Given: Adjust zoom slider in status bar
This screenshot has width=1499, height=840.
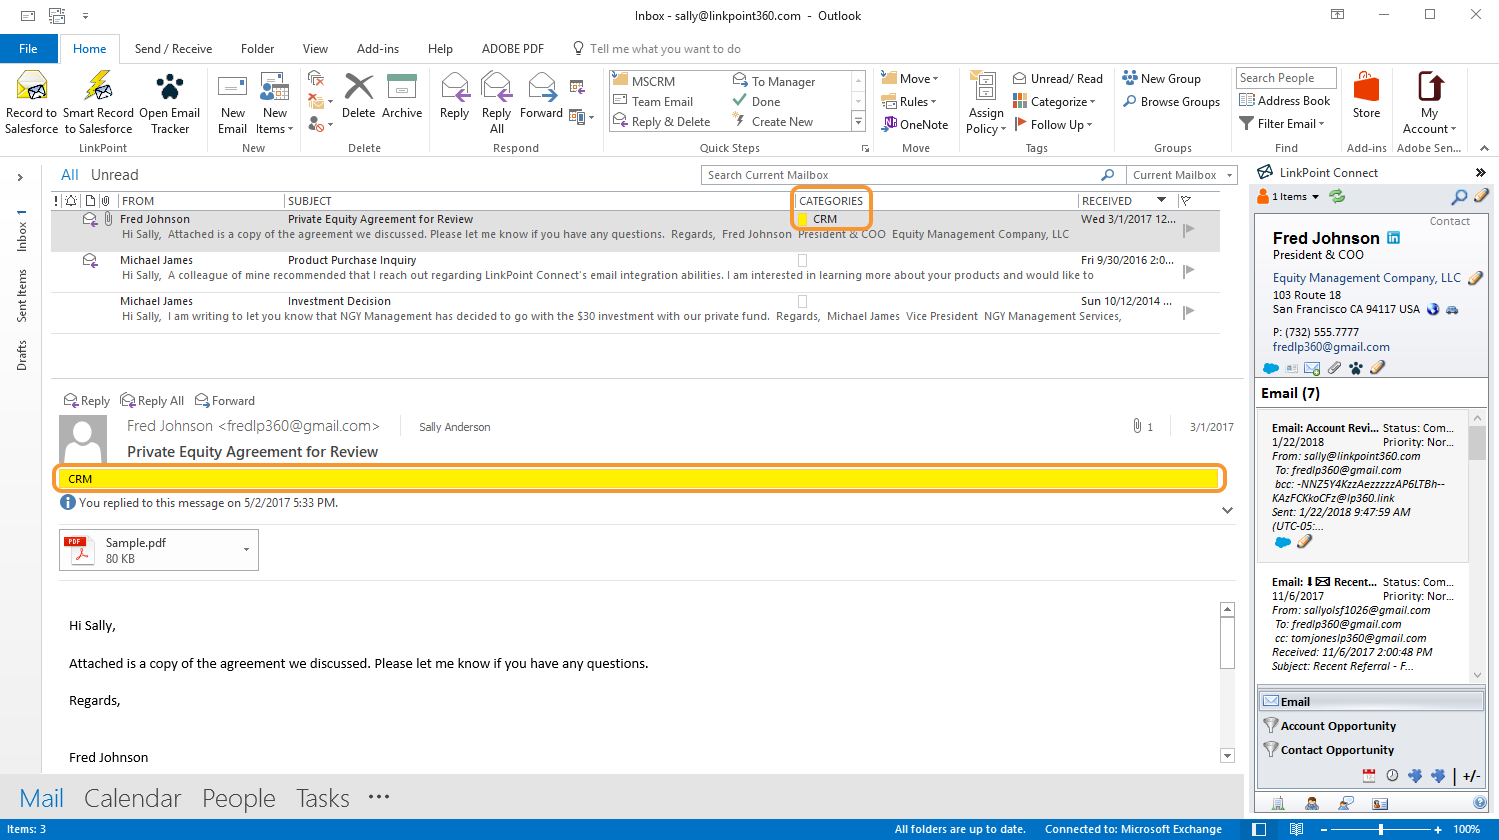Looking at the screenshot, I should click(1381, 829).
